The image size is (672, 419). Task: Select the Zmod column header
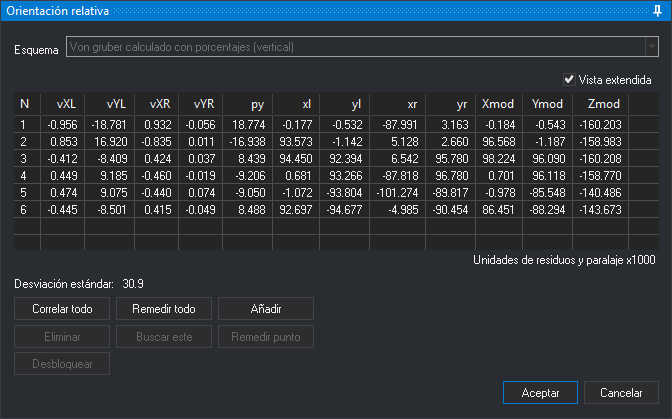pos(600,104)
